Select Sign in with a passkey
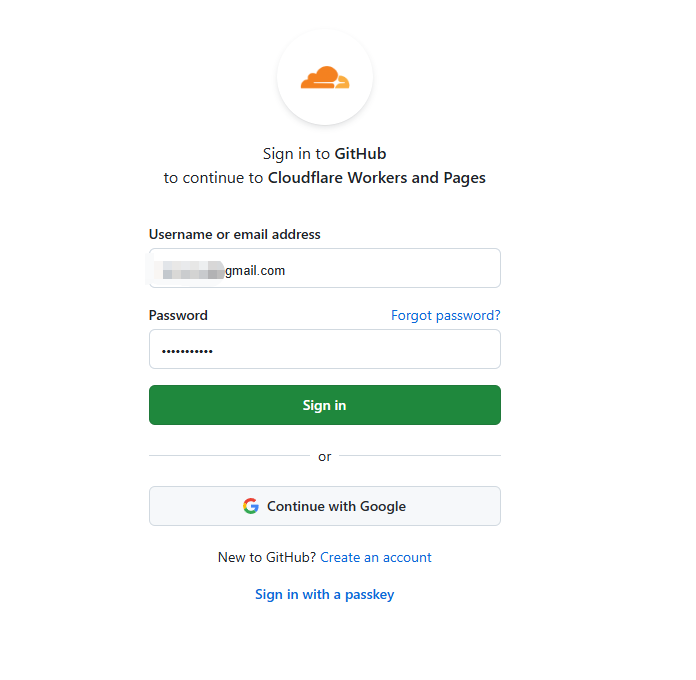This screenshot has height=680, width=696. point(325,594)
